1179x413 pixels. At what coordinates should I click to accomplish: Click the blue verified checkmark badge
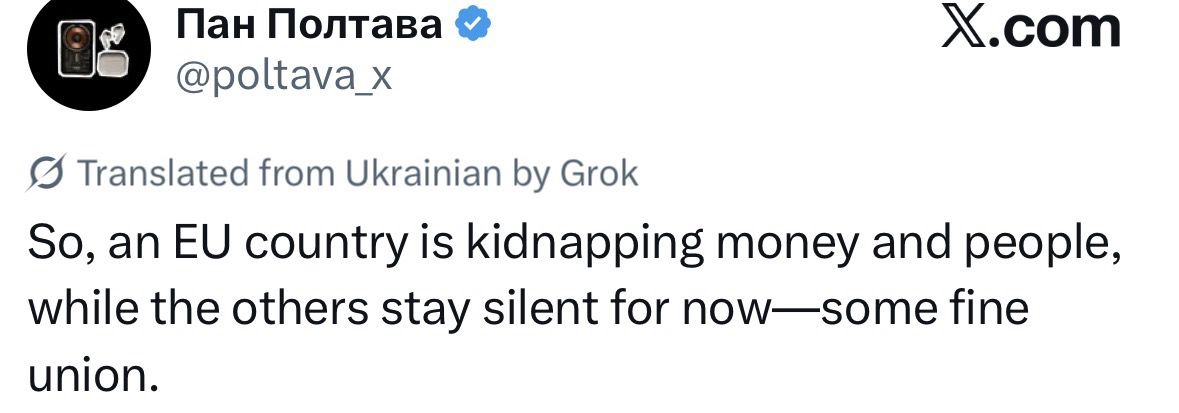click(473, 28)
